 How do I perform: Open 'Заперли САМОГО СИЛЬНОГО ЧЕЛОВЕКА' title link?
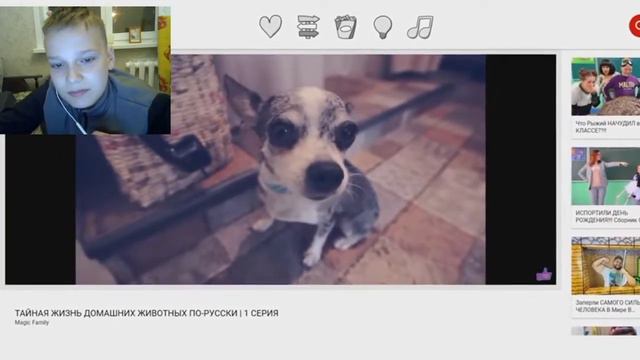[x=607, y=306]
